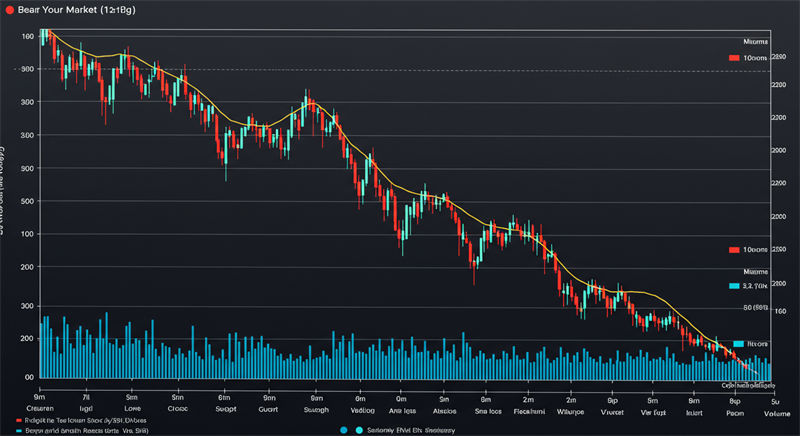
Task: Click the 2890 price level on right axis
Action: coord(779,58)
